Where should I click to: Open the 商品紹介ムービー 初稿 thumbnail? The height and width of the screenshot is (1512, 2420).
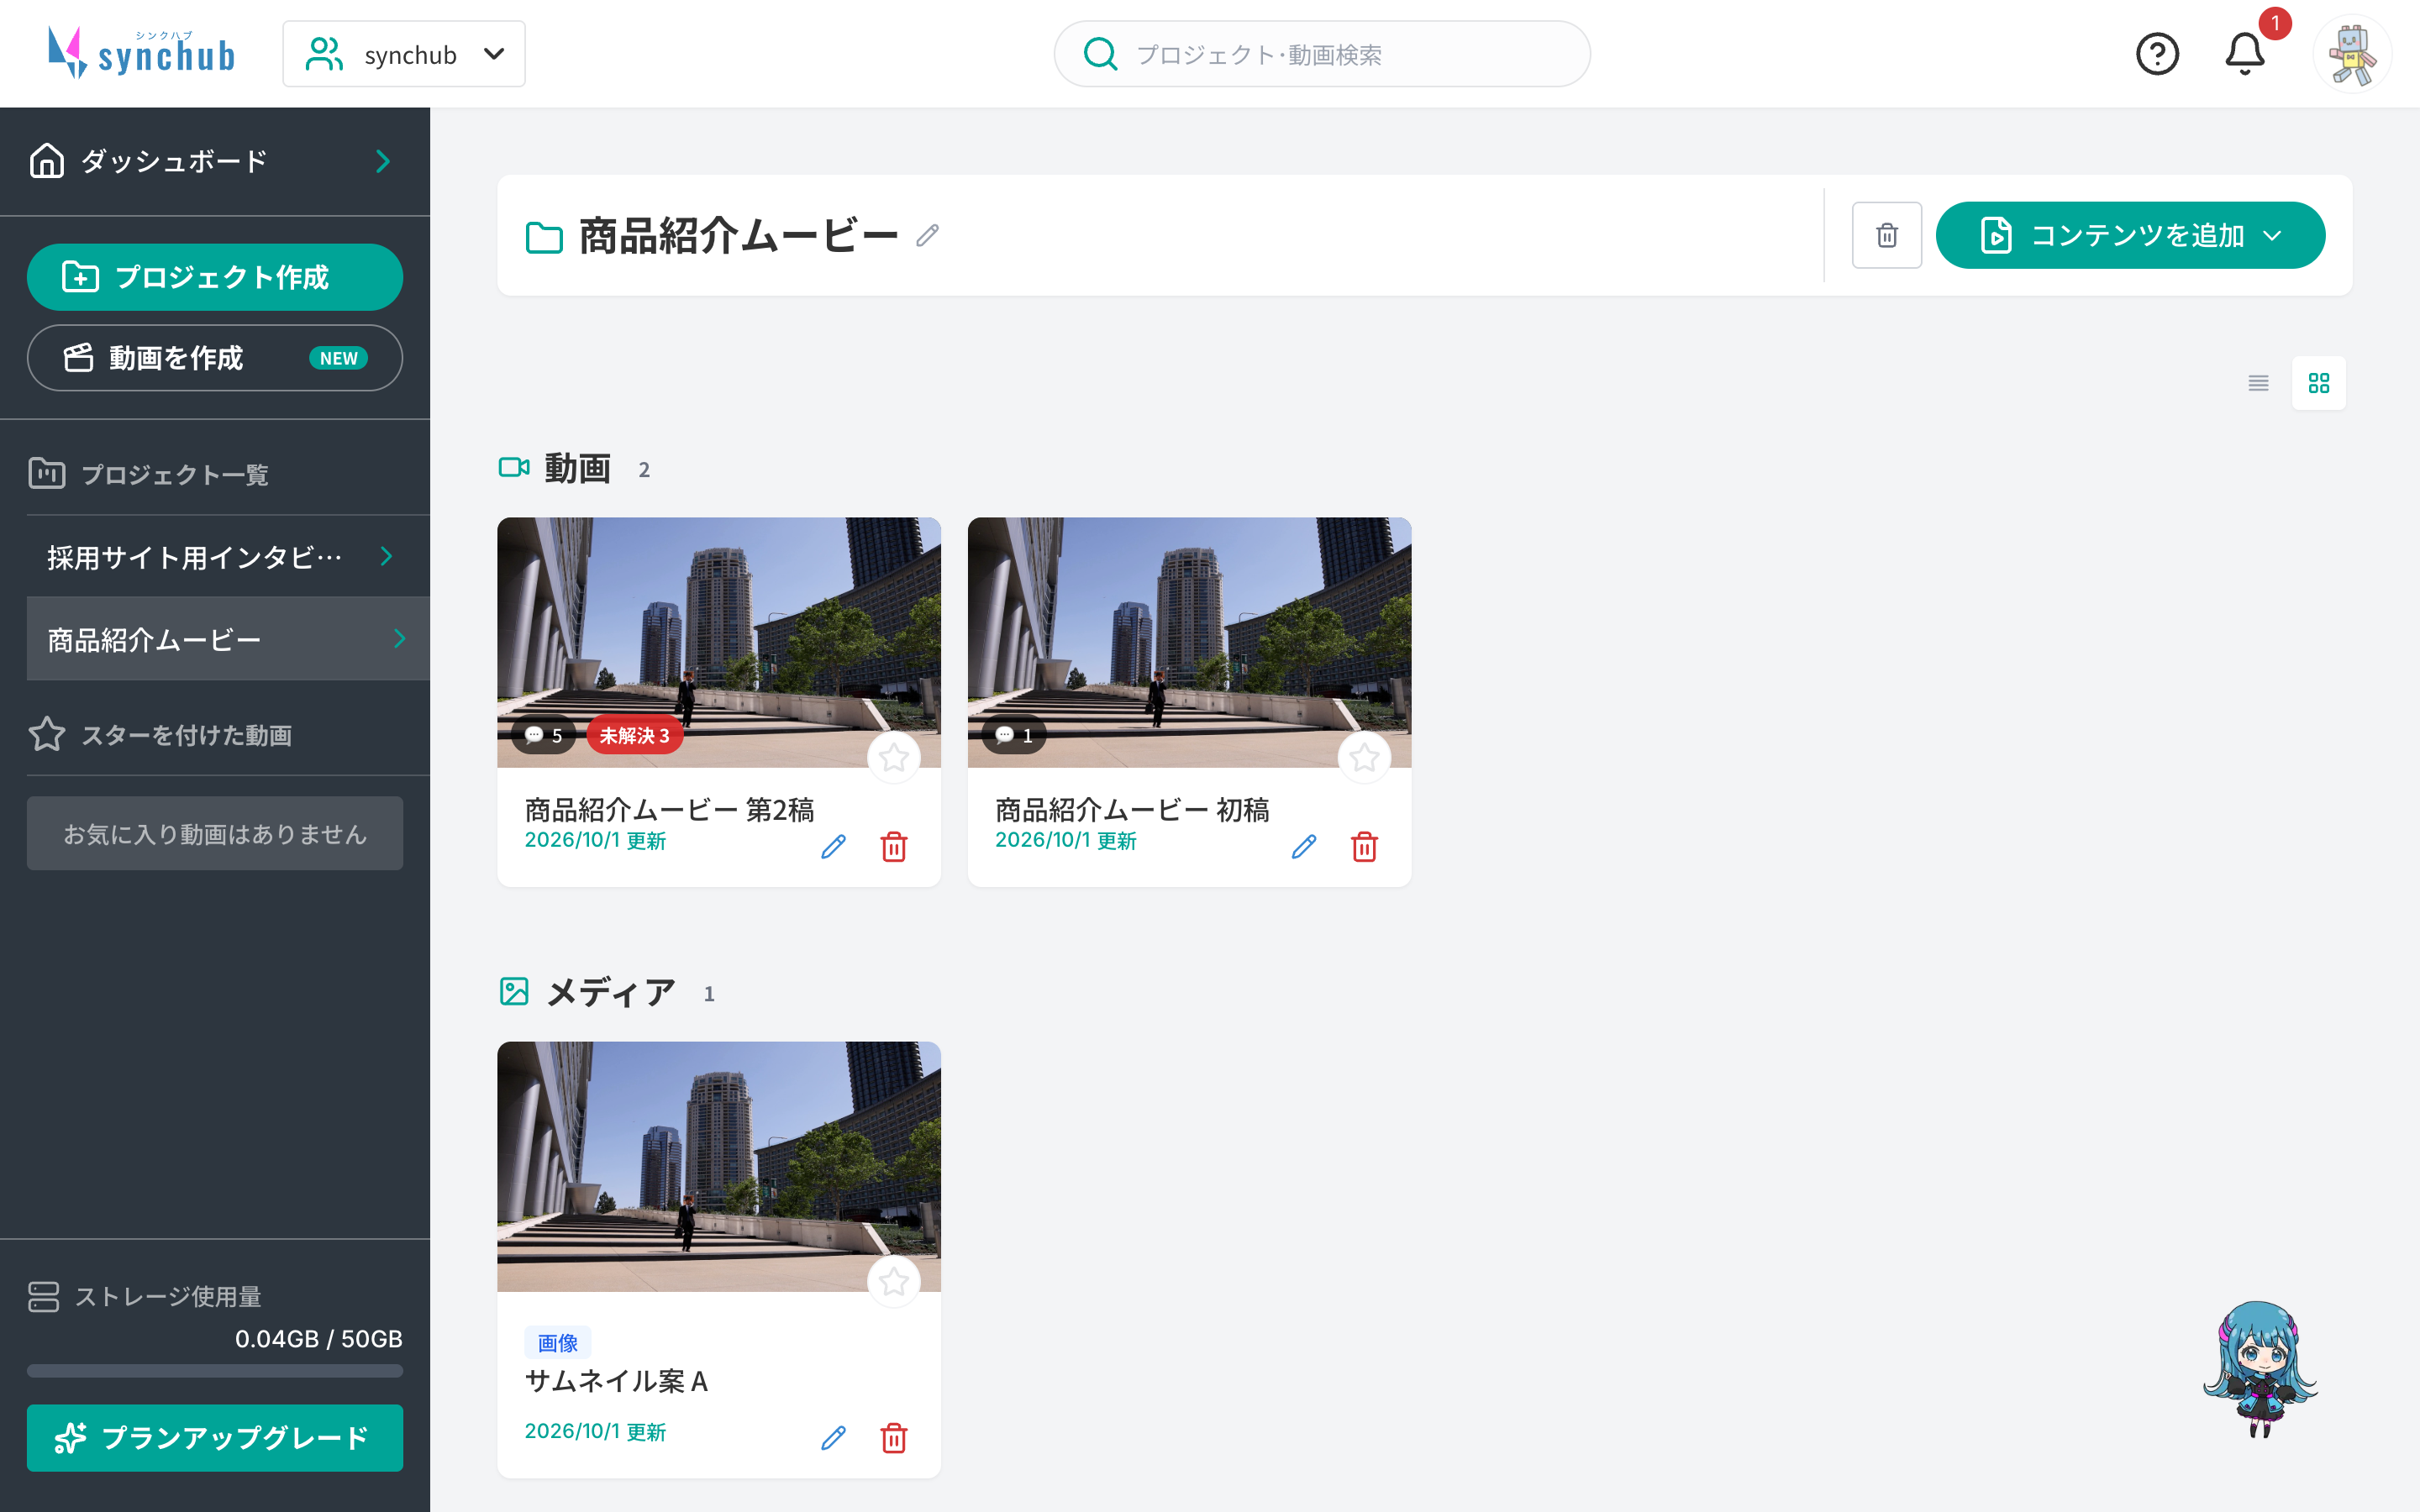[1189, 642]
